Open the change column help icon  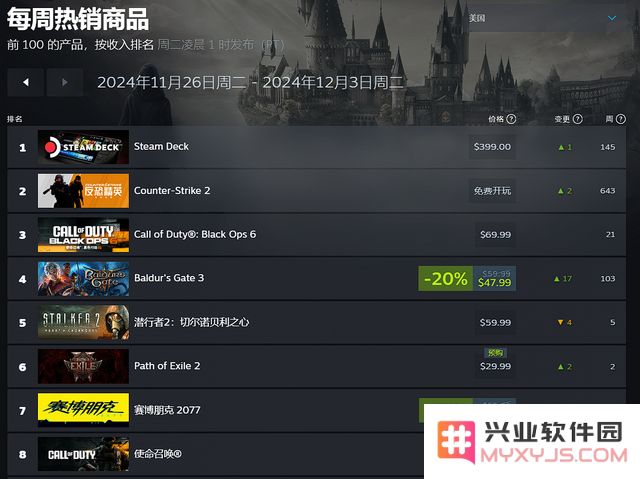pos(578,119)
